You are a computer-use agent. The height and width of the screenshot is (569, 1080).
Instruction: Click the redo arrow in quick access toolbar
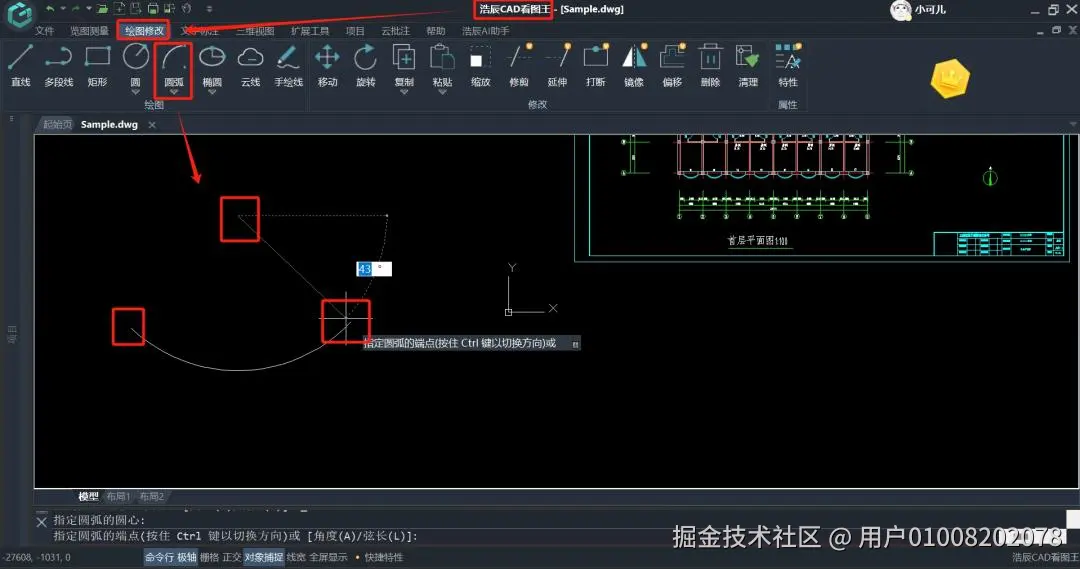(76, 9)
